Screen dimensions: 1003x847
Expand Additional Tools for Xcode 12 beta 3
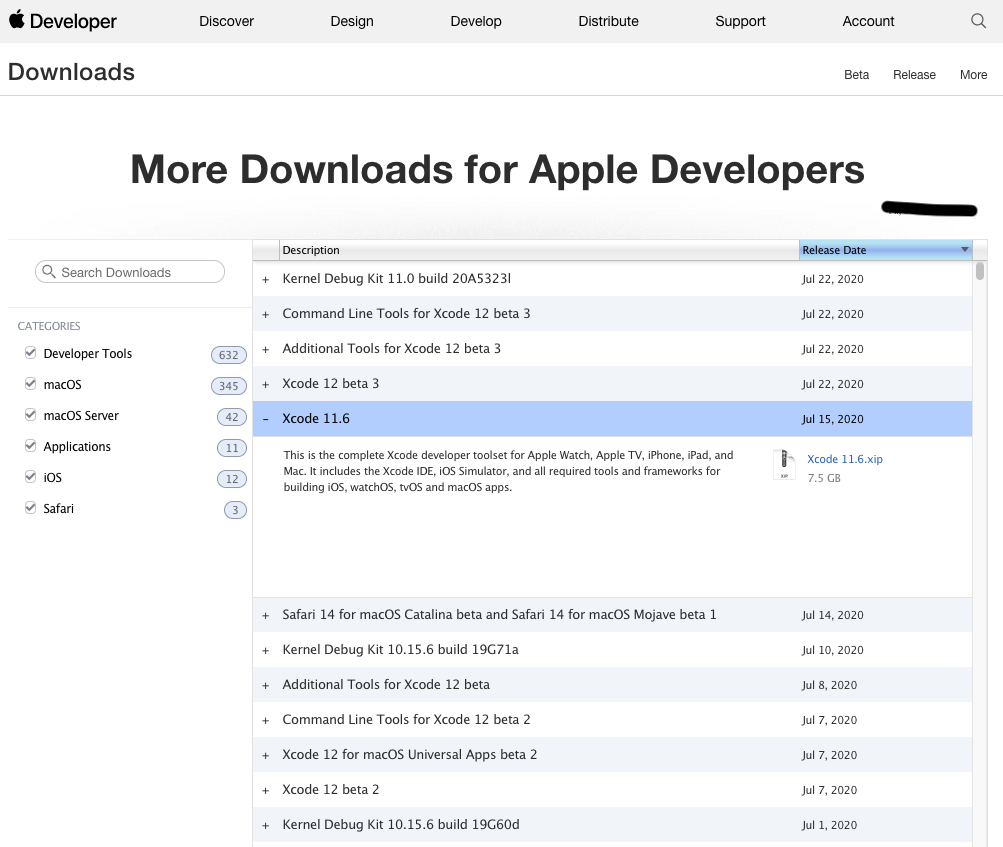click(265, 350)
